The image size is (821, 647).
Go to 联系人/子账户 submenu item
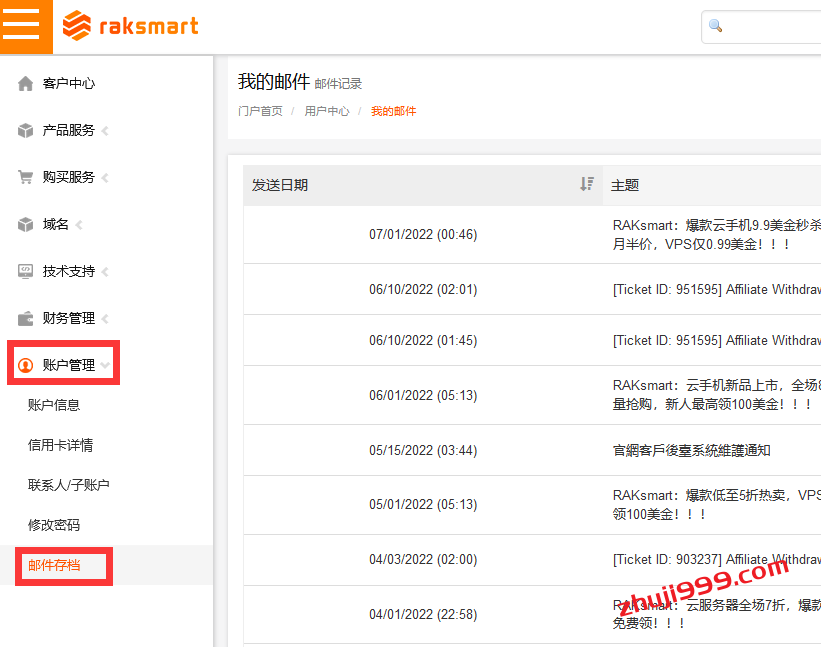point(69,485)
